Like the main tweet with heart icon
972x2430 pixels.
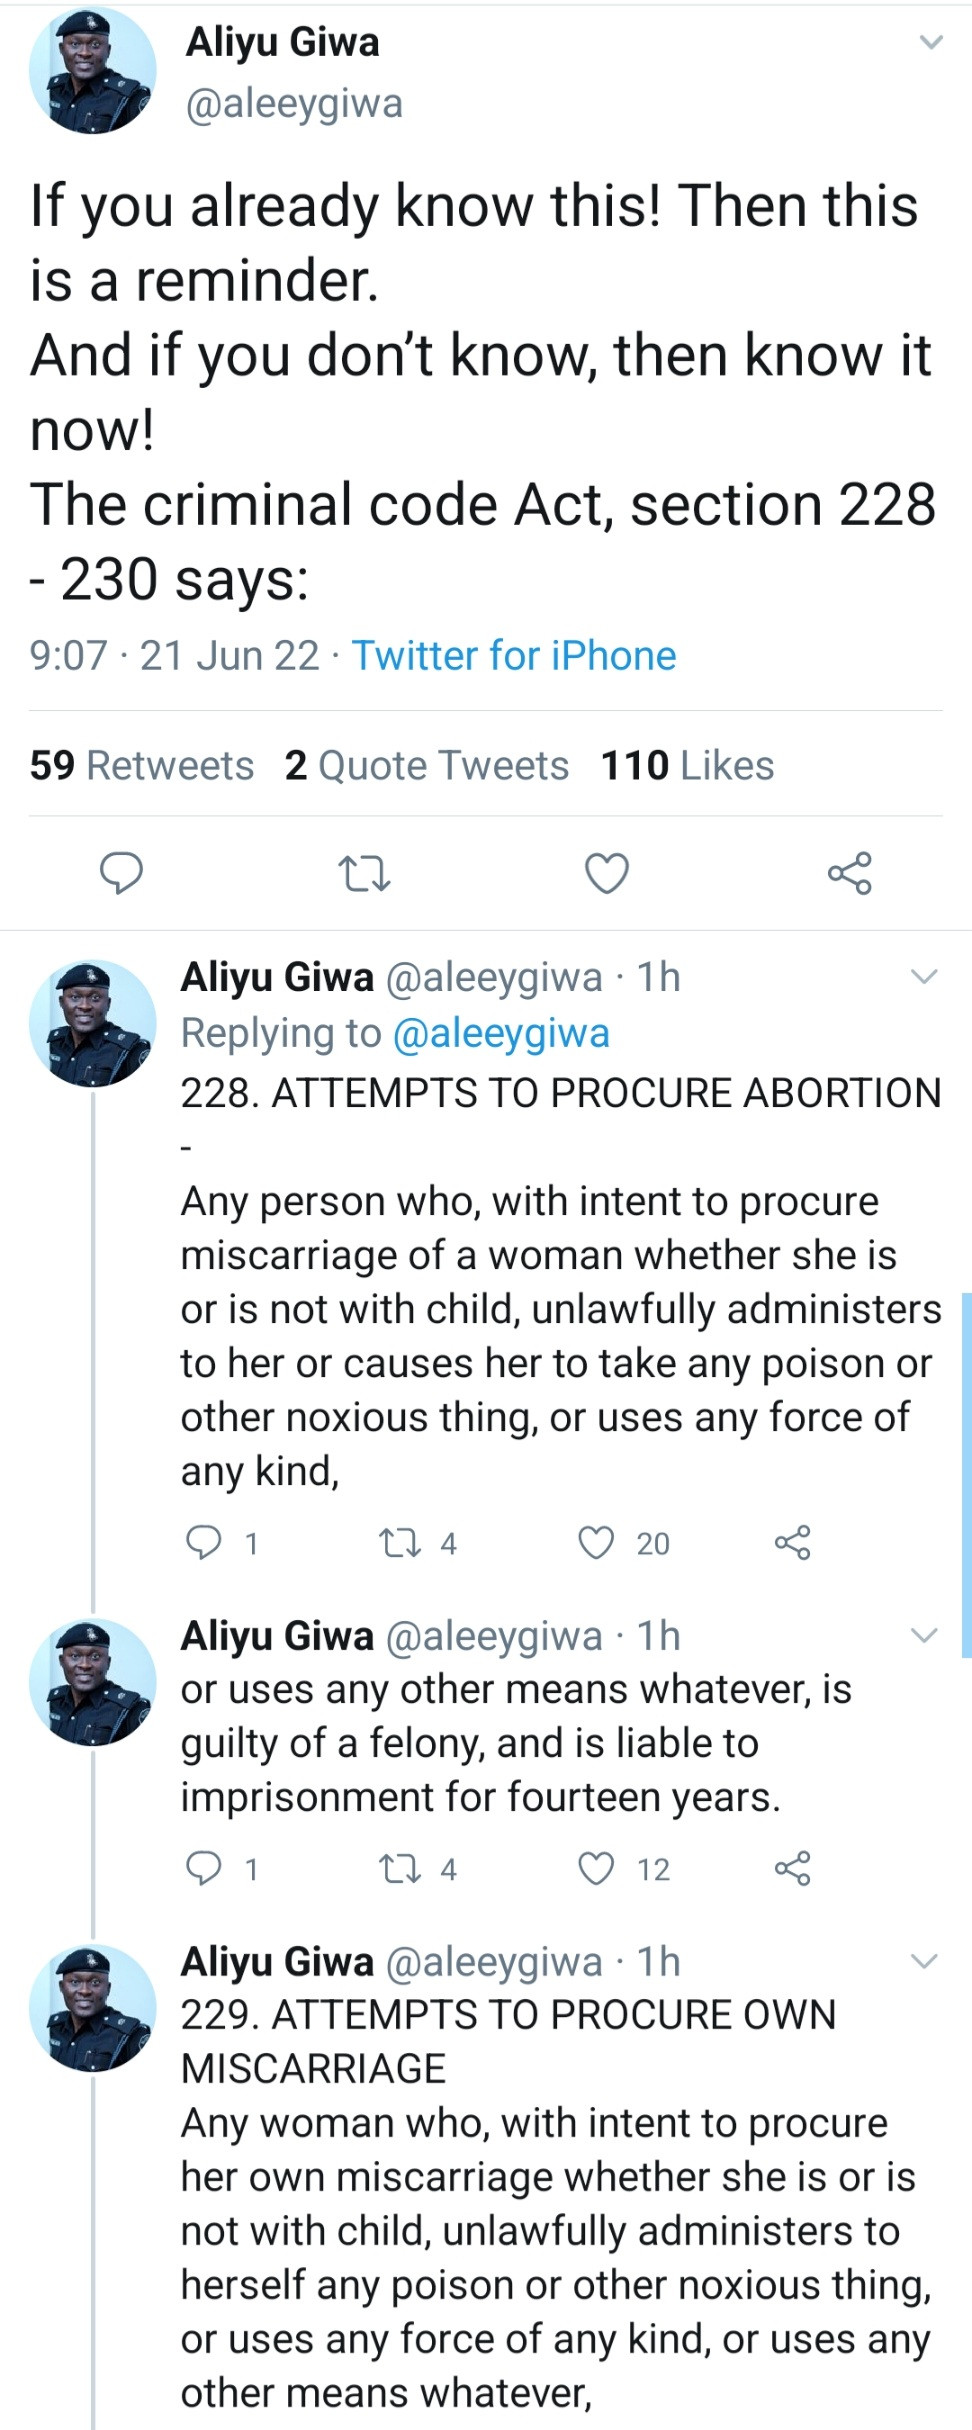click(607, 873)
